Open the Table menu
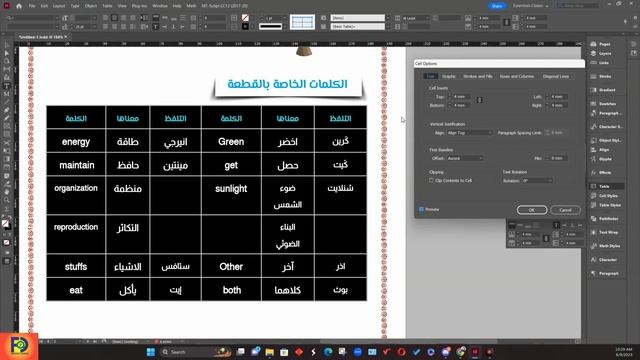The width and height of the screenshot is (640, 360). pyautogui.click(x=107, y=6)
